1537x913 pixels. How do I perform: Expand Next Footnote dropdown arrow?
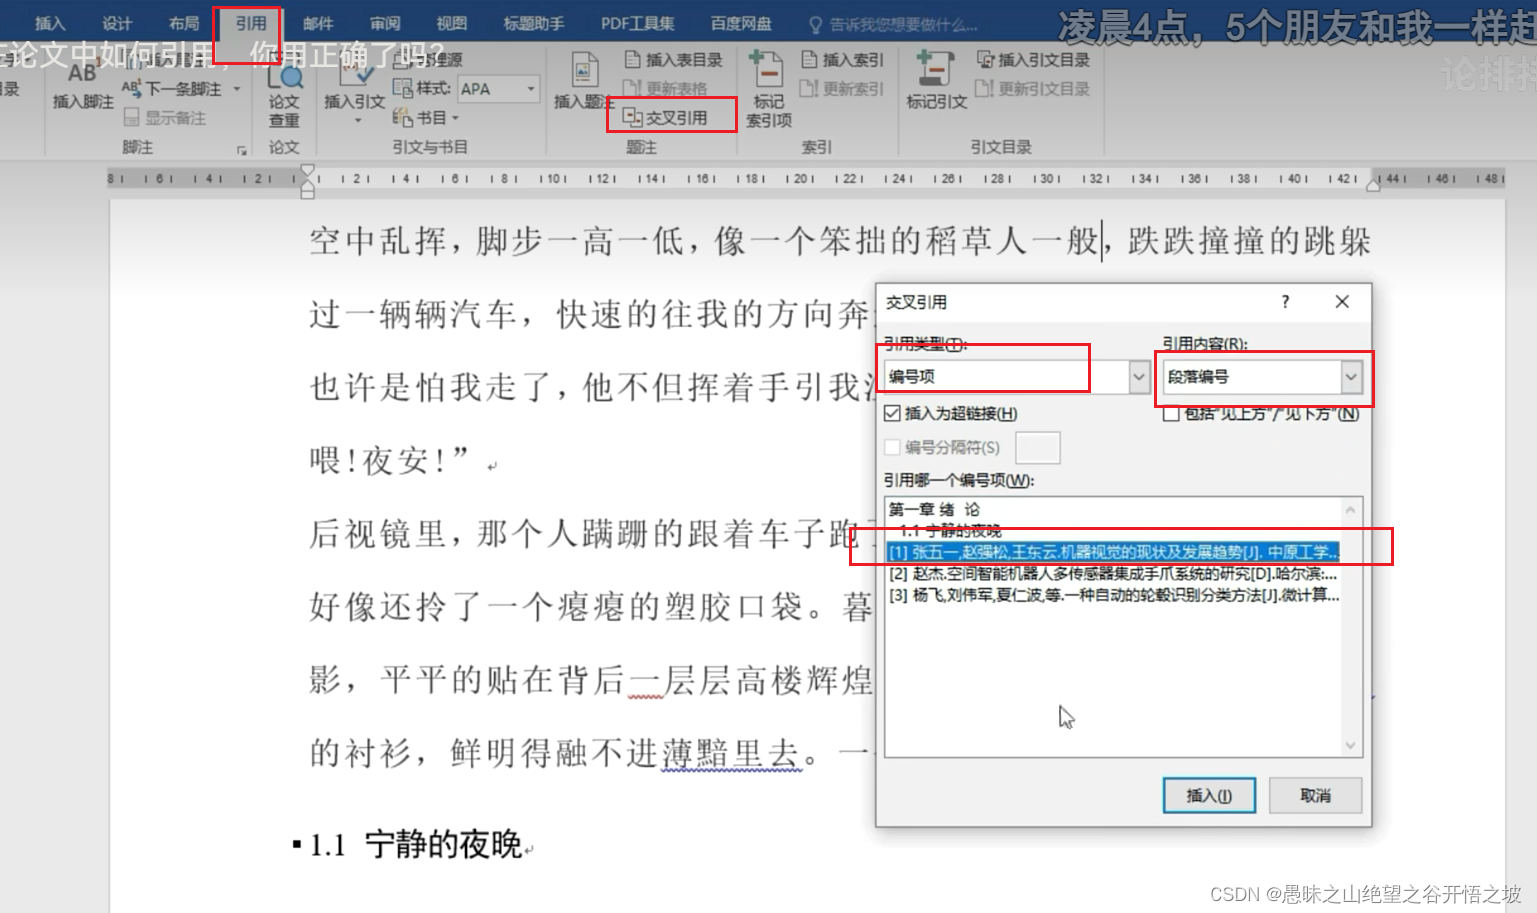[x=237, y=89]
